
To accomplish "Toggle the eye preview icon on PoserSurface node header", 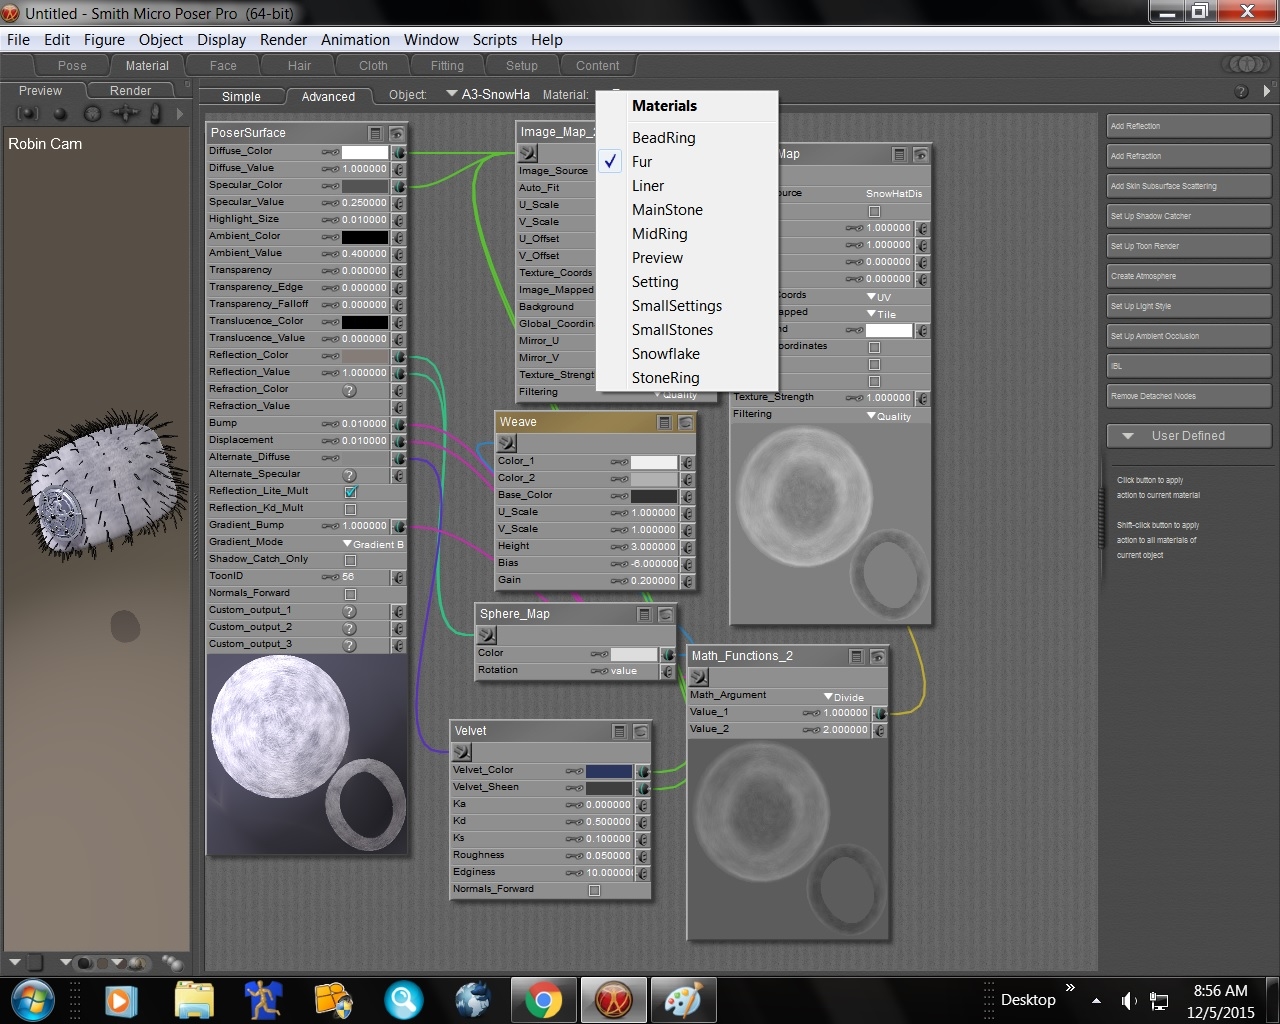I will pos(395,132).
